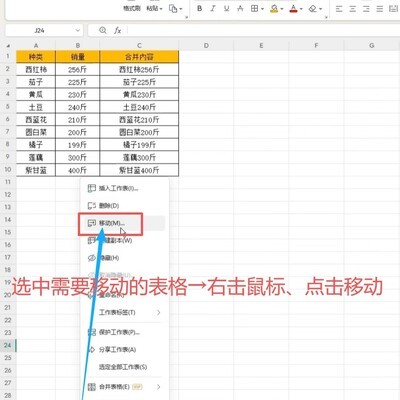Expand the 工作表标签(T) submenu arrow
Screen dimensions: 400x400
pos(159,313)
